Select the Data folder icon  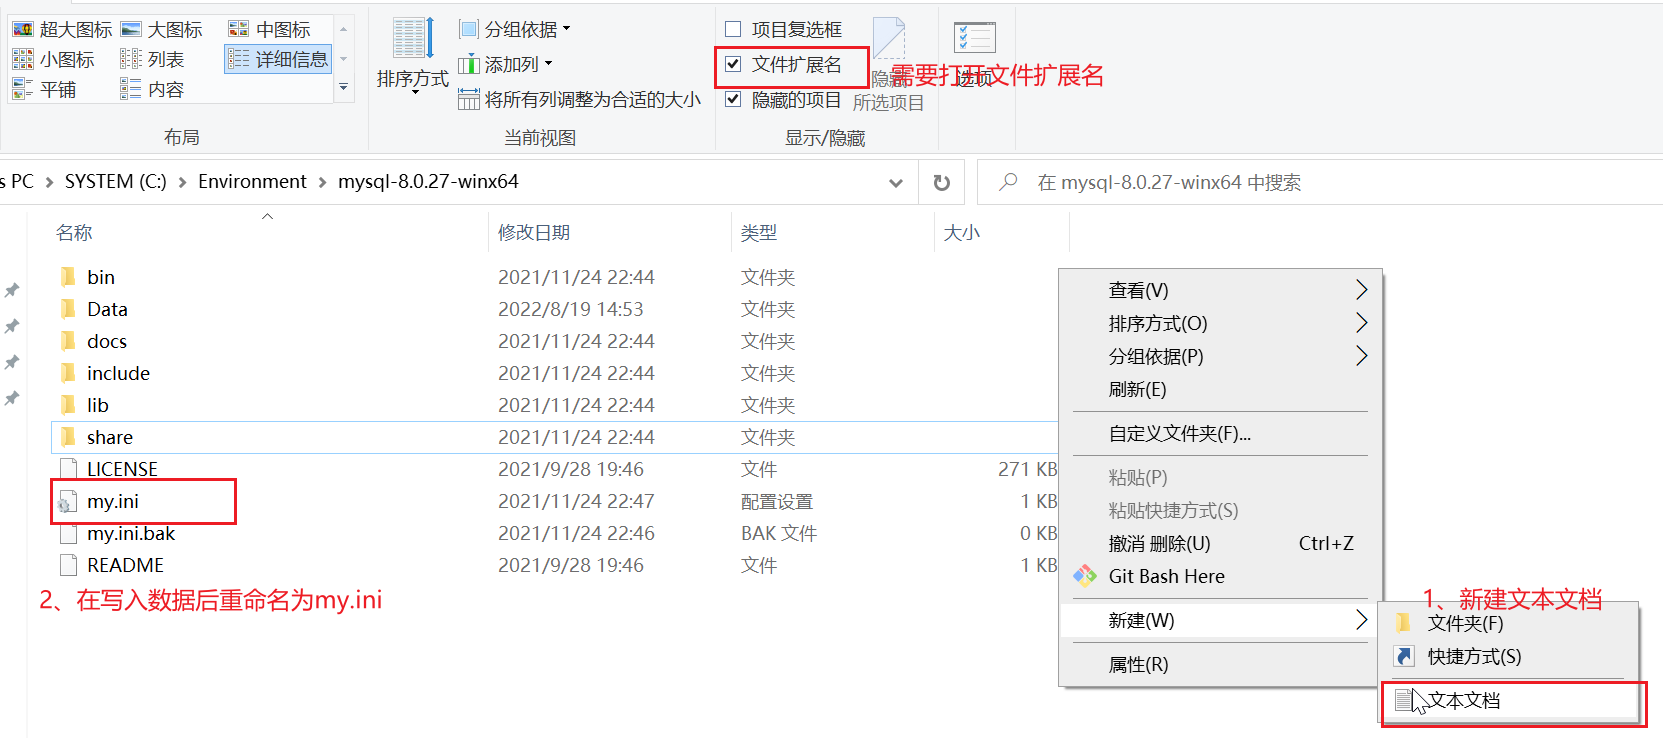coord(68,309)
